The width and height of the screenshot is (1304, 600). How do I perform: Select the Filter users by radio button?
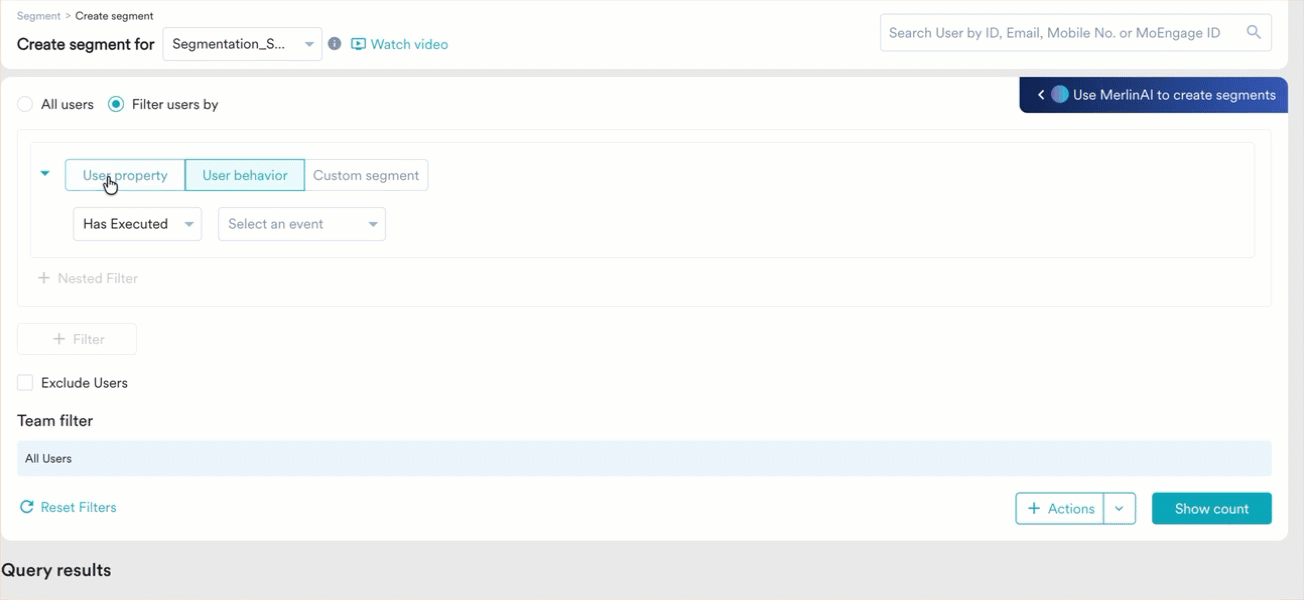coord(115,103)
